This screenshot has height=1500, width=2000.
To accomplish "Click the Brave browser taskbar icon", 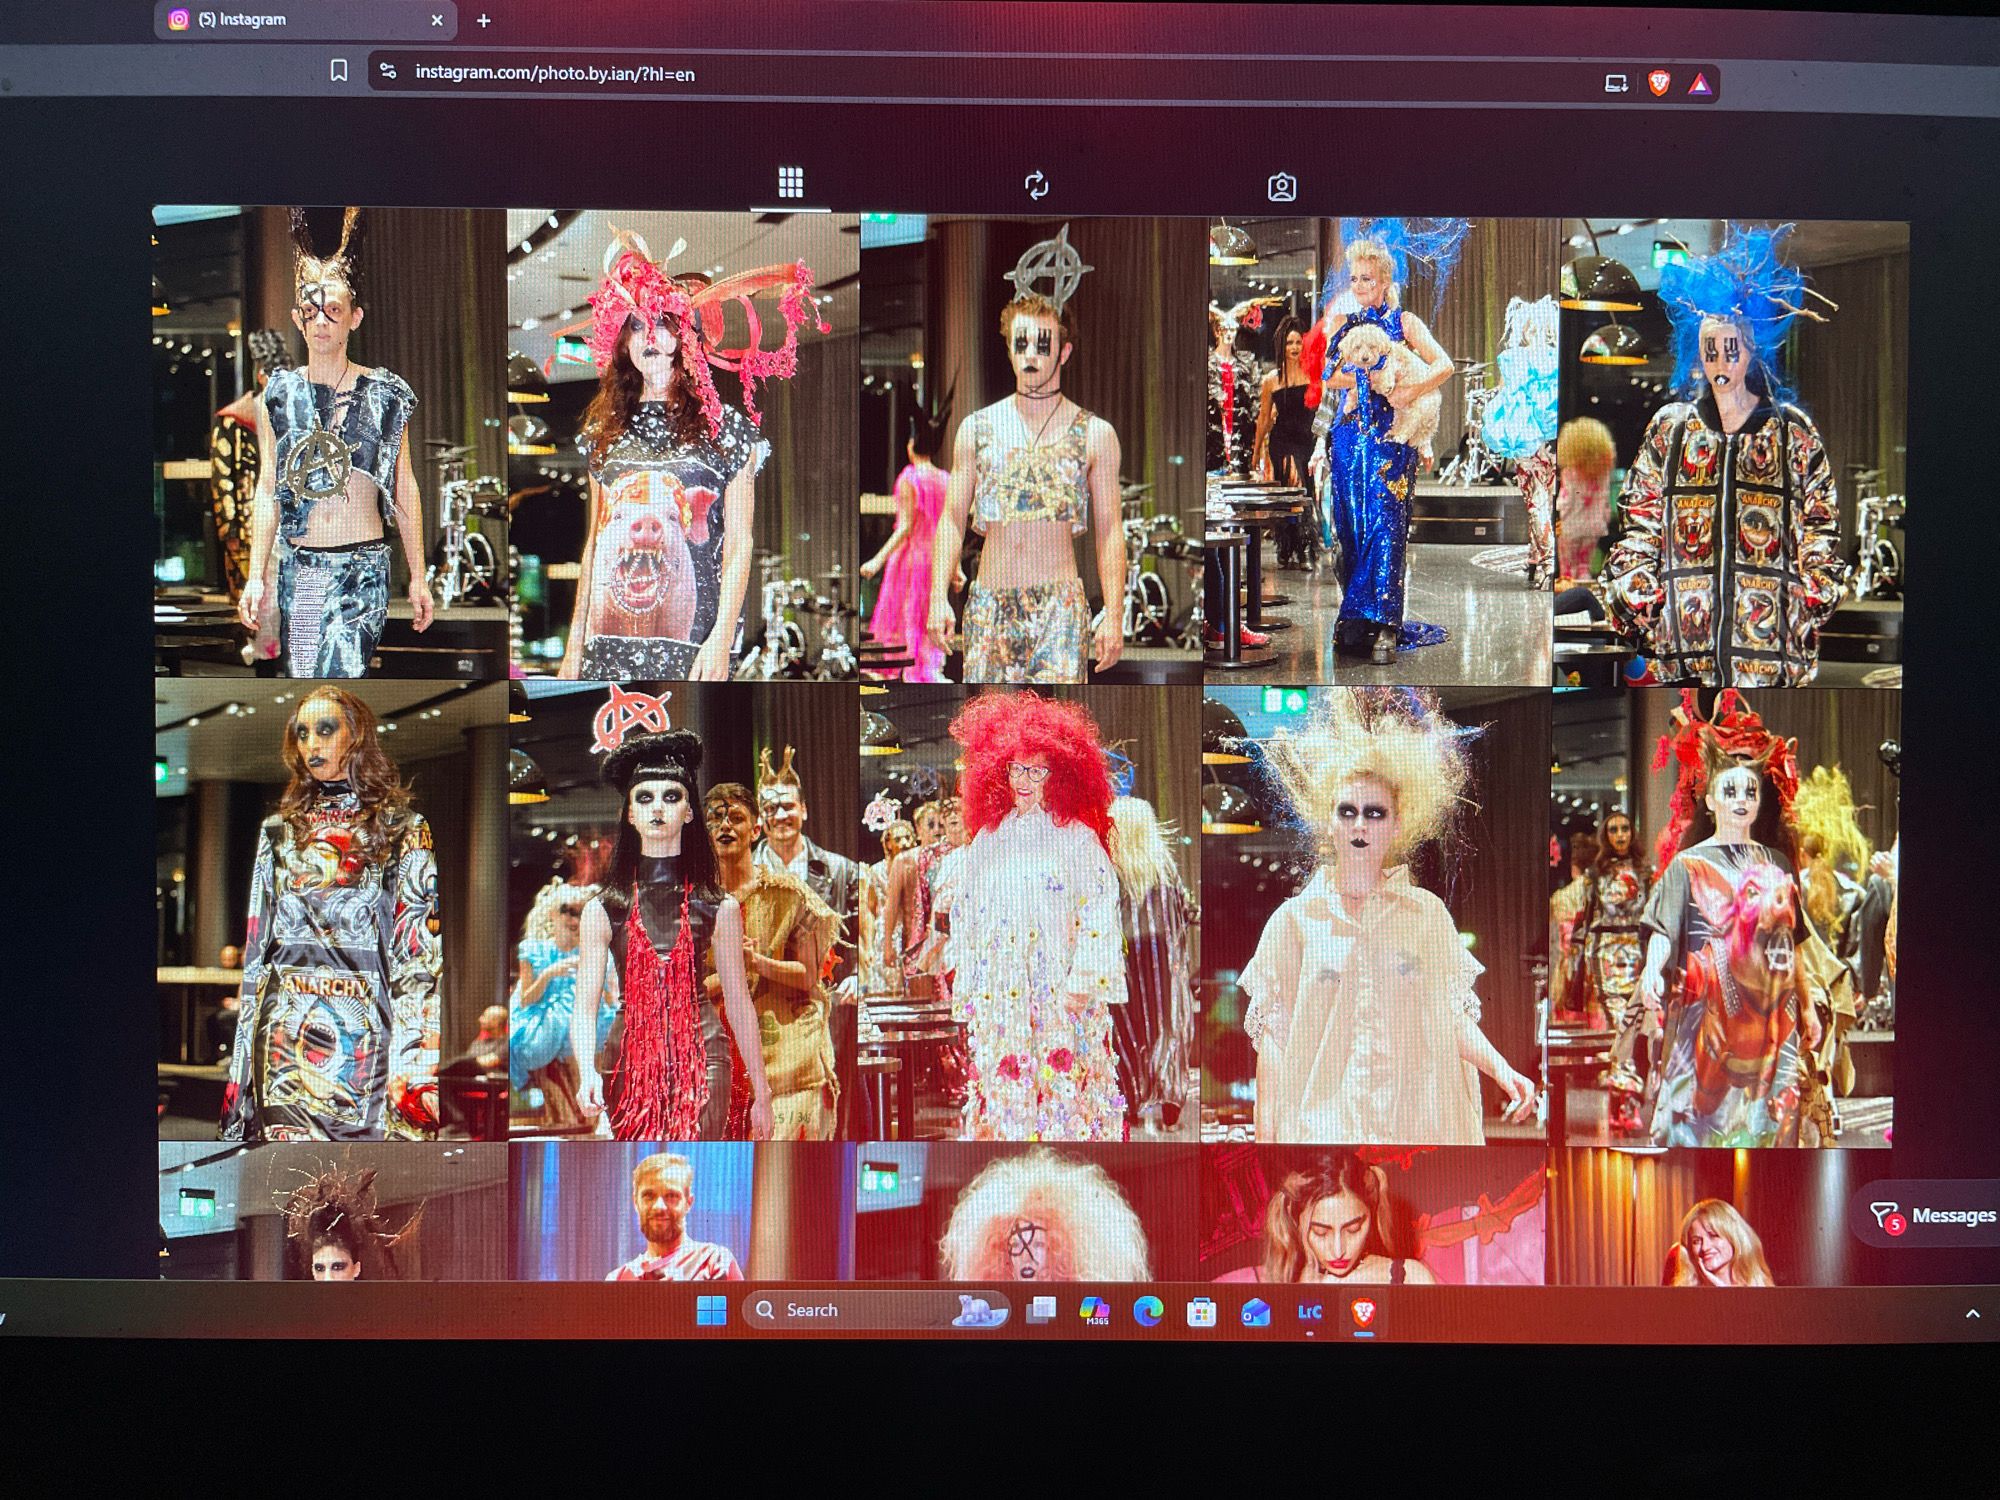I will point(1363,1312).
